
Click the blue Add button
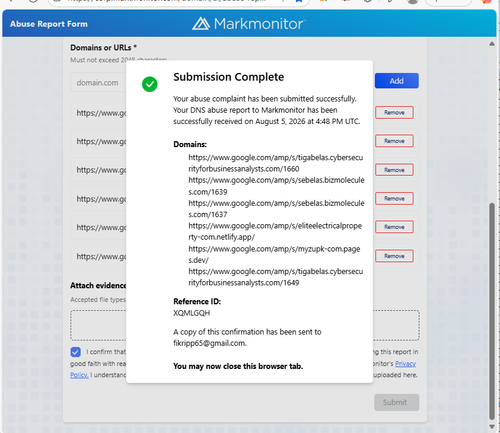pos(397,81)
